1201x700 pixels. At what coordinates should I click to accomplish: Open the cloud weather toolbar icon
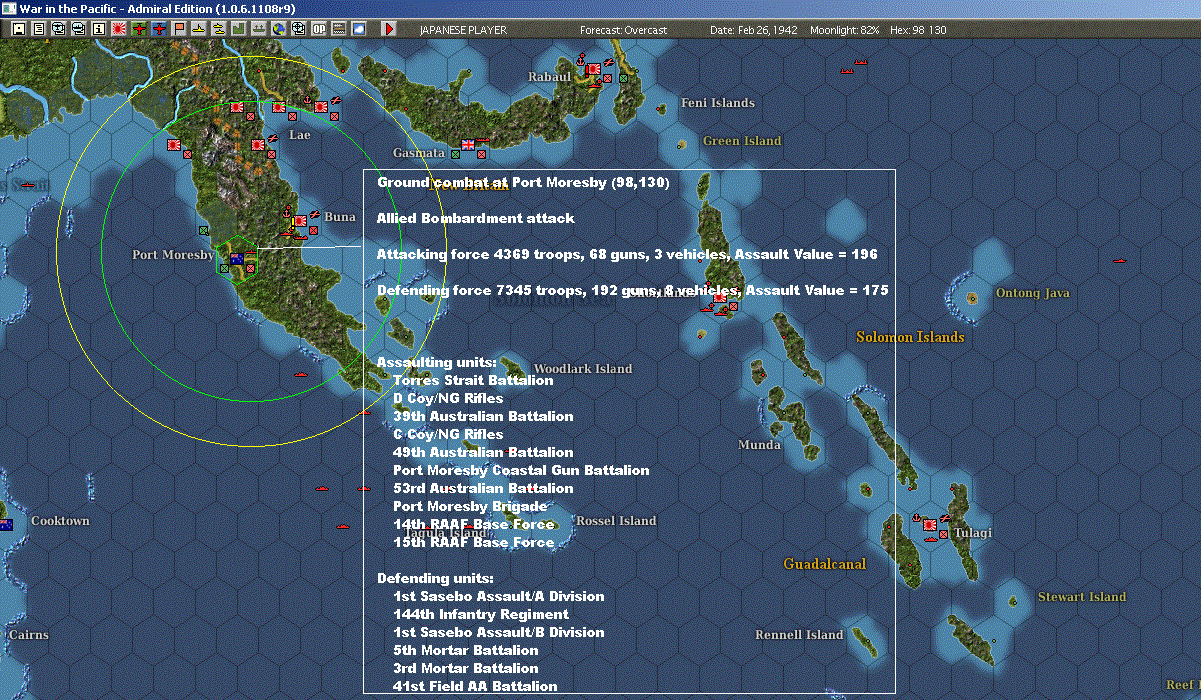359,29
